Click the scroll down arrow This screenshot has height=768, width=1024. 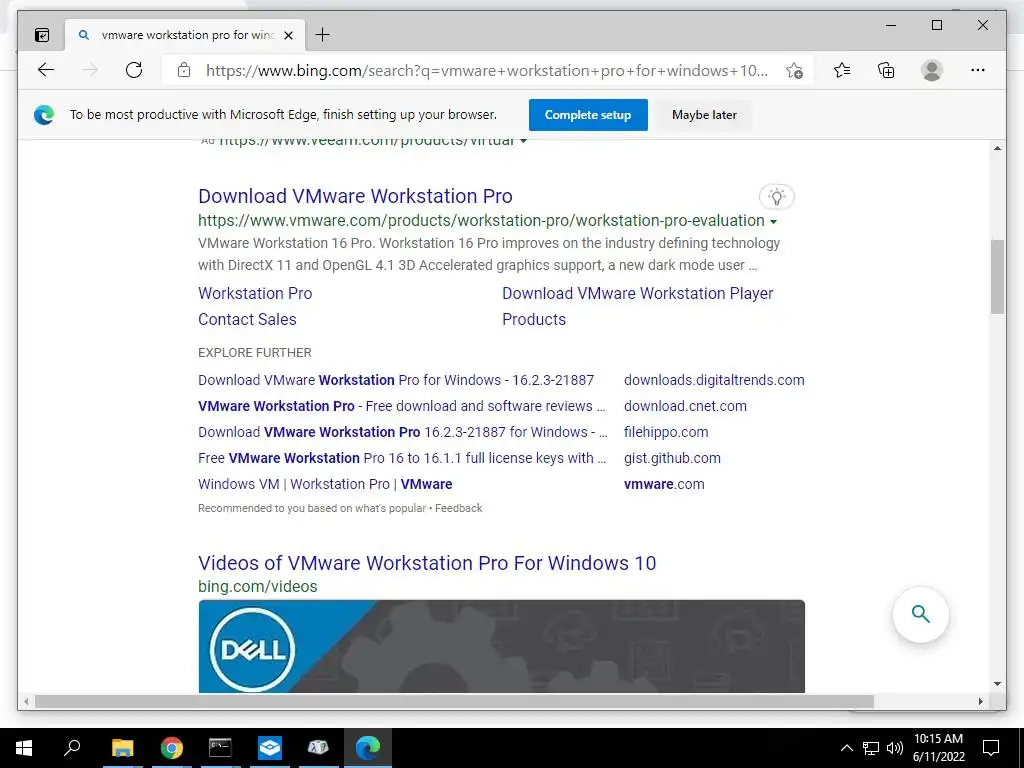click(997, 684)
